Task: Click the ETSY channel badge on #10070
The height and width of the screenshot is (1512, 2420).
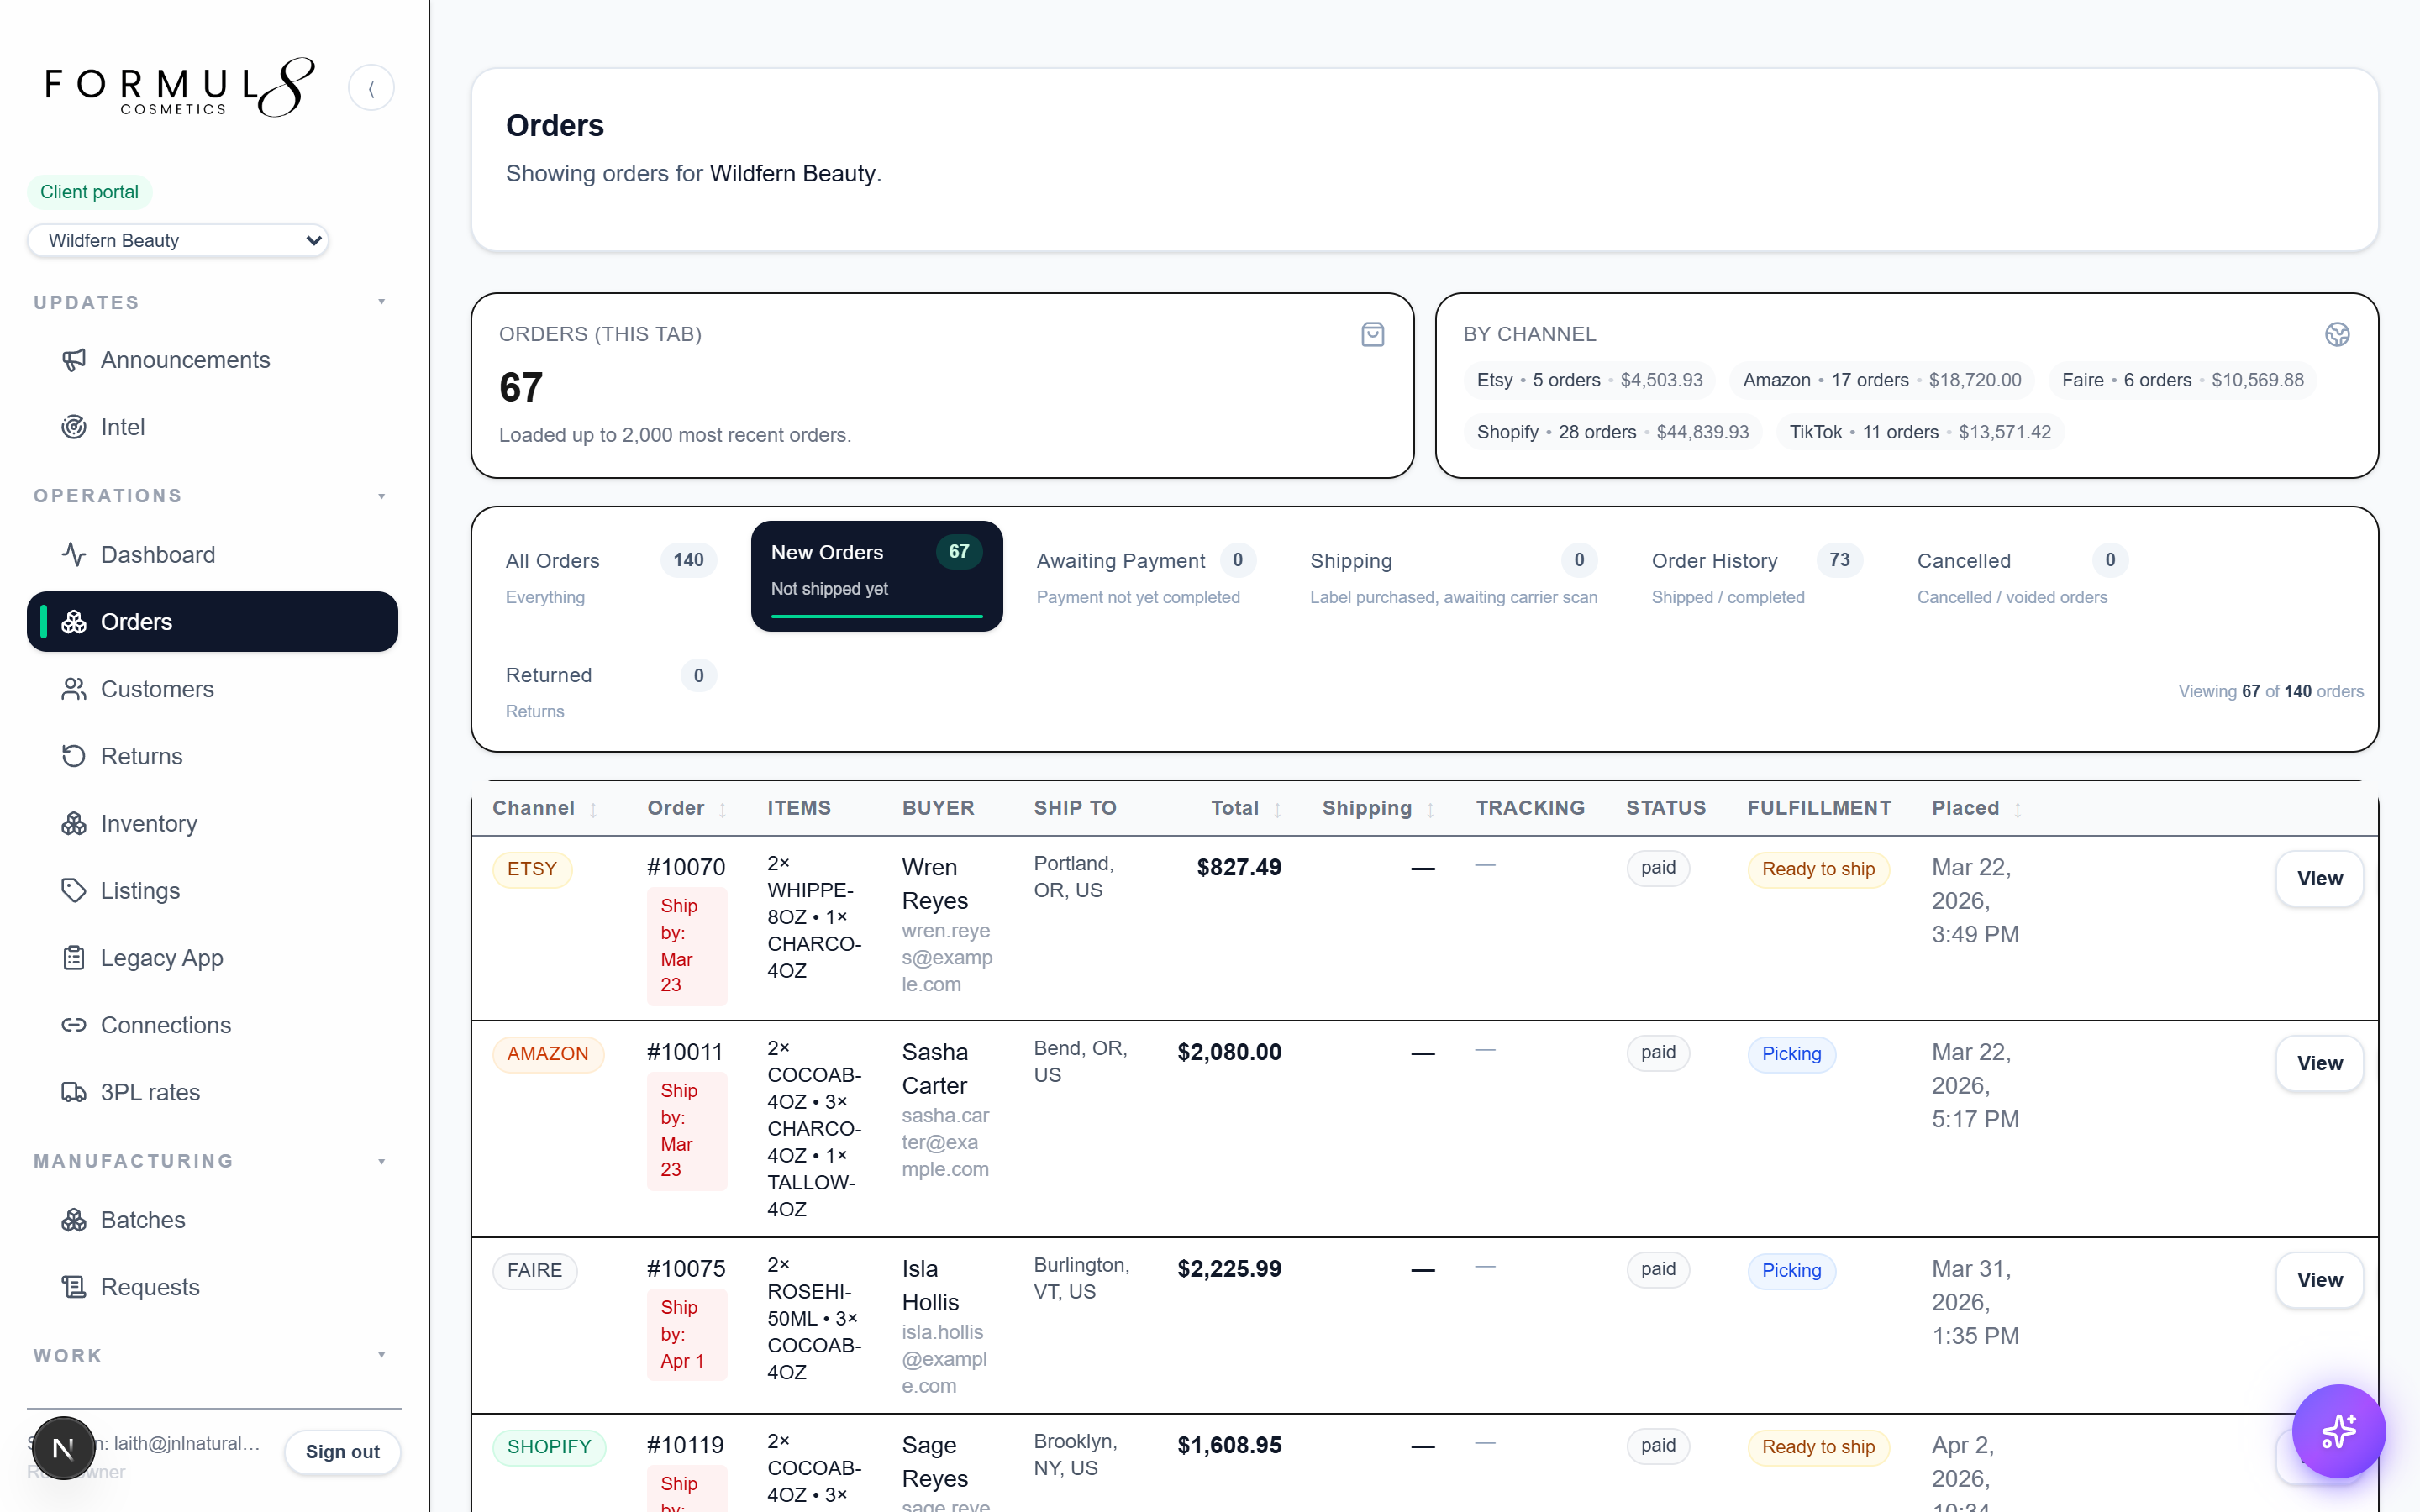Action: tap(532, 869)
